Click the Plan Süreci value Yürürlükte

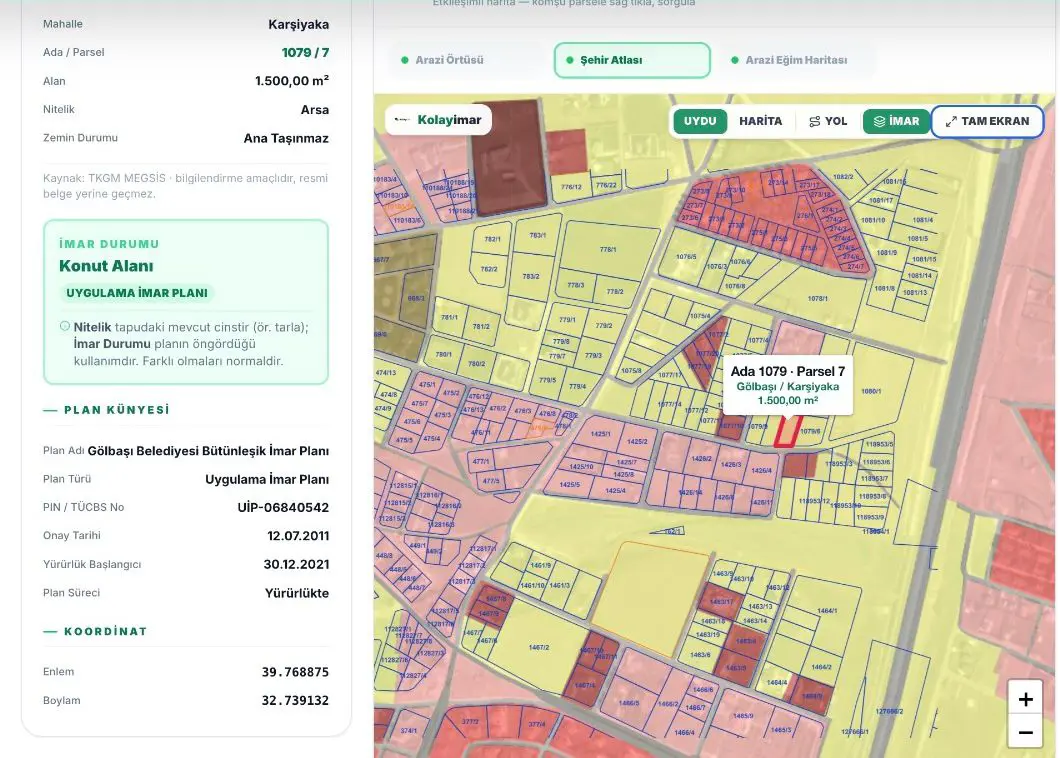click(297, 593)
